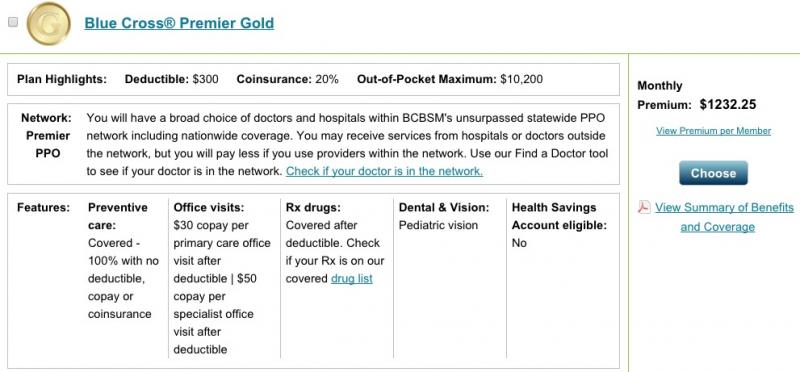Click the Rx drugs feature heading

[x=313, y=208]
